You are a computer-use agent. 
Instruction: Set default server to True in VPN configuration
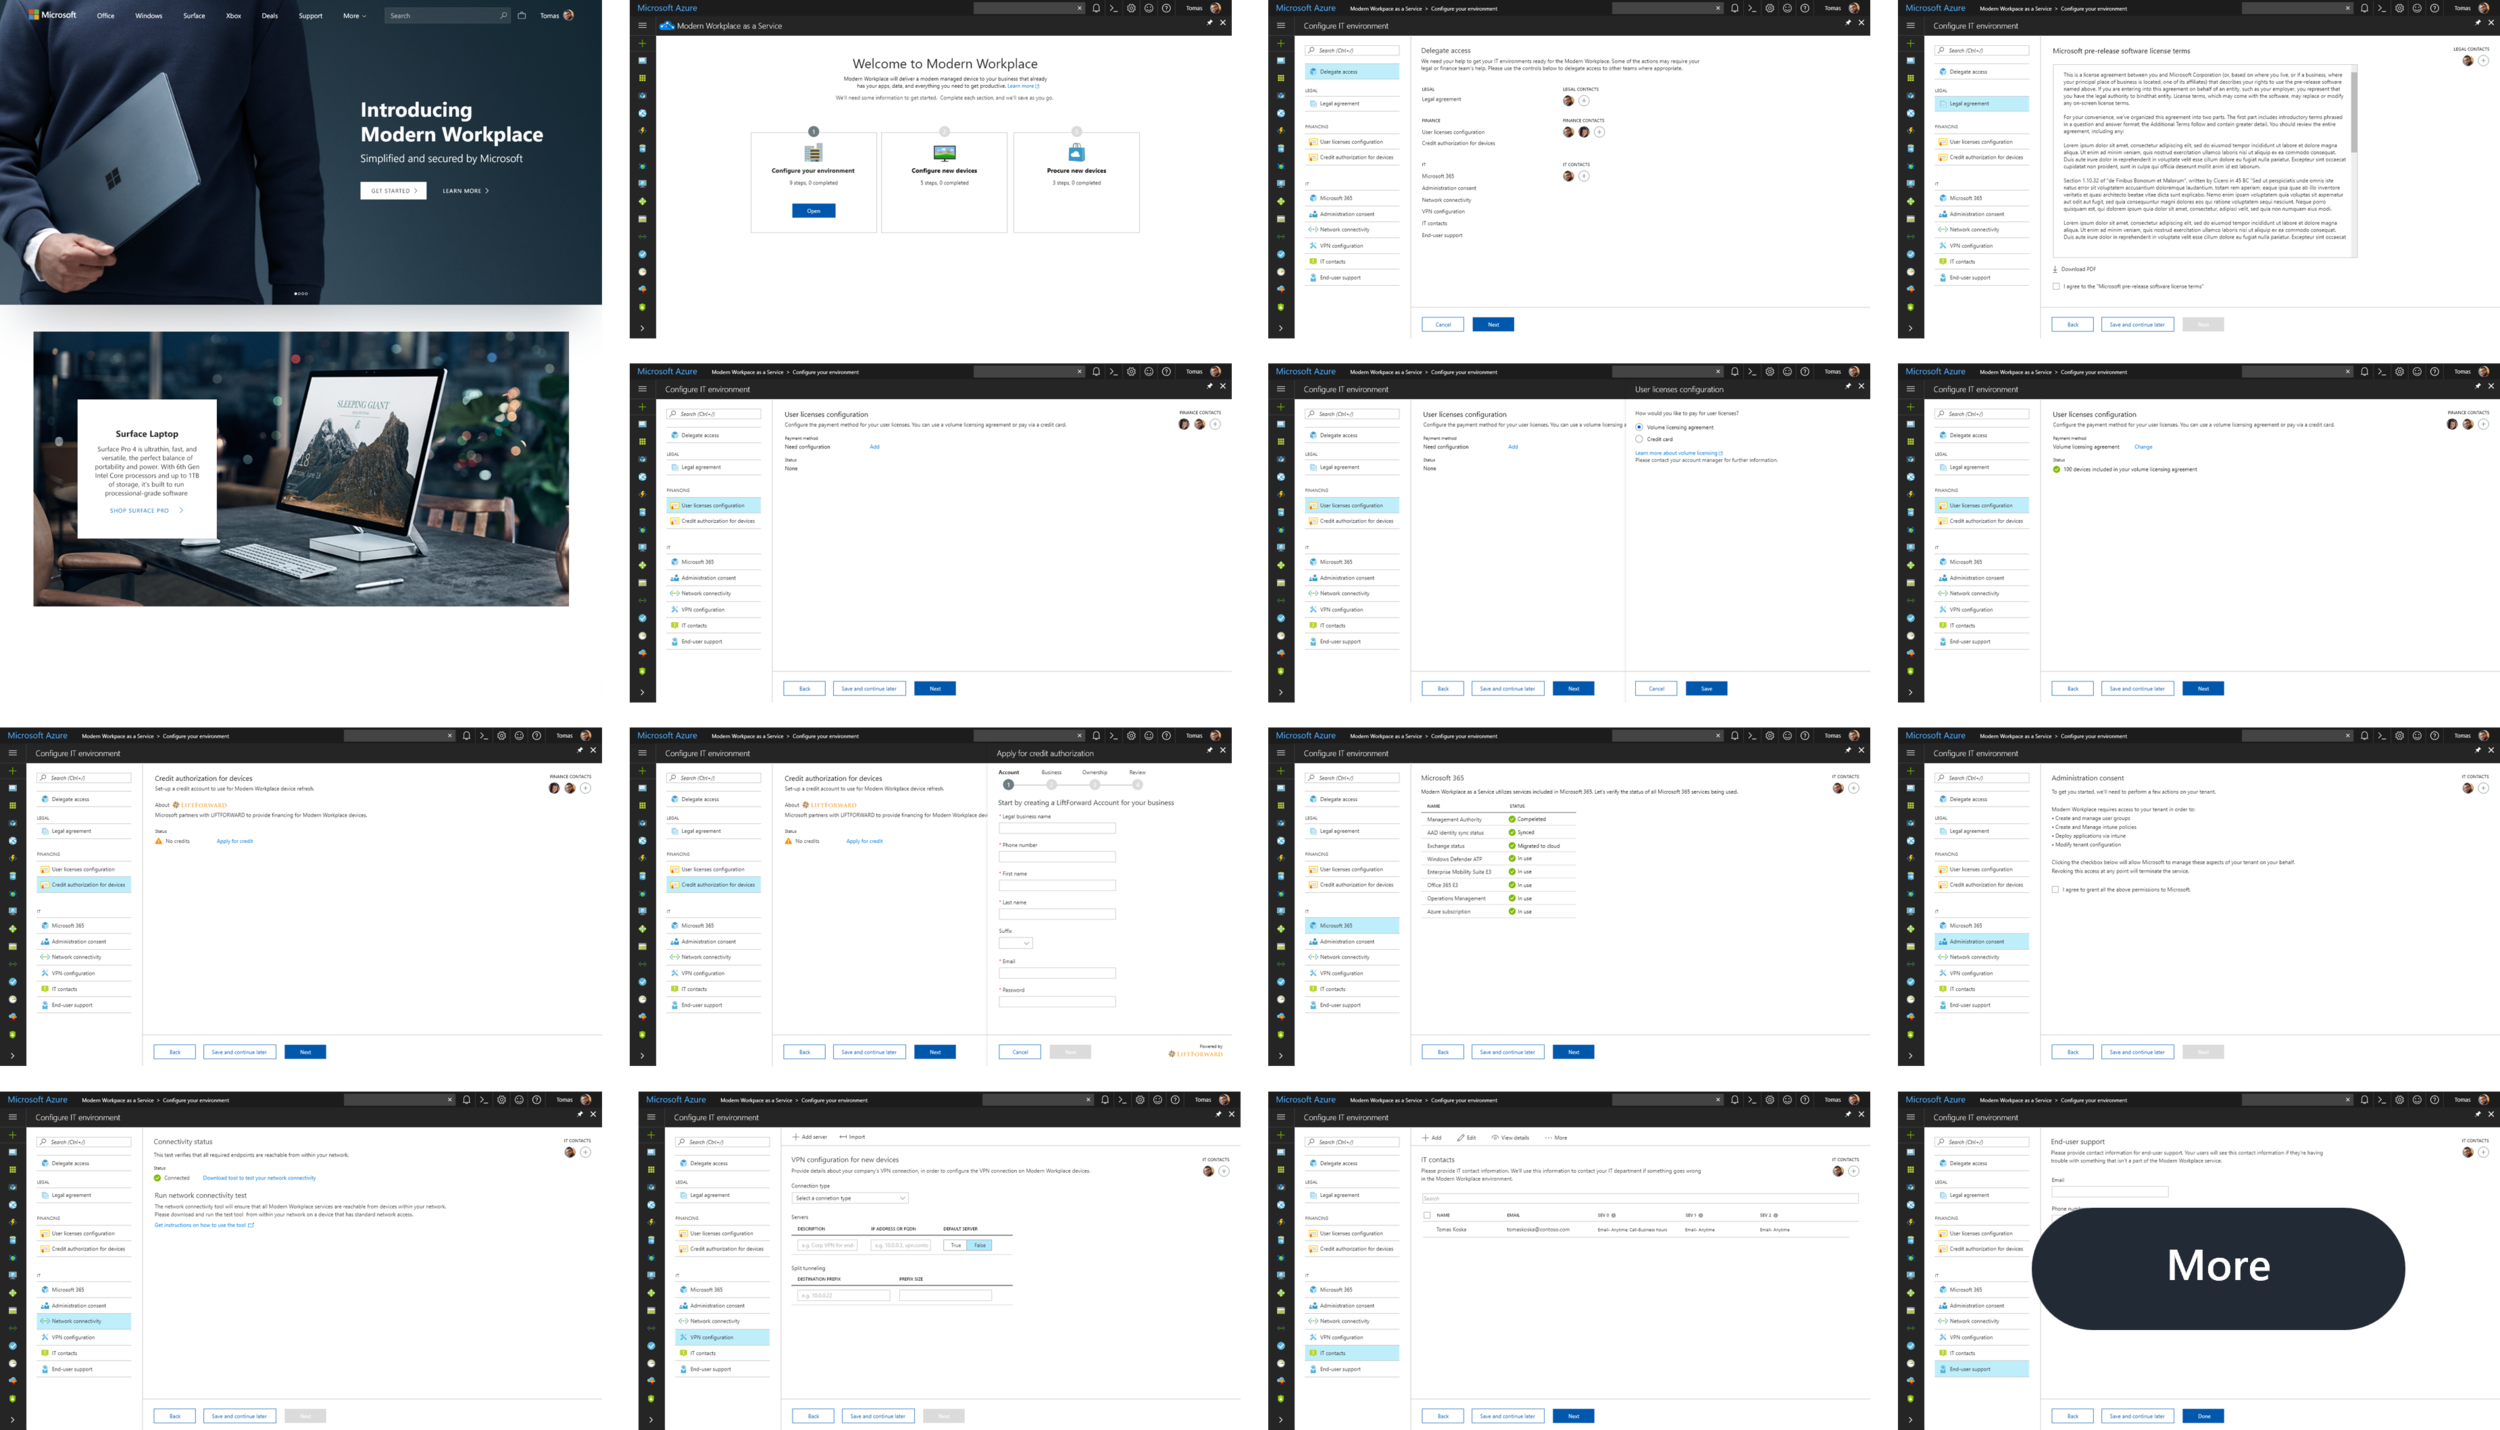tap(956, 1245)
